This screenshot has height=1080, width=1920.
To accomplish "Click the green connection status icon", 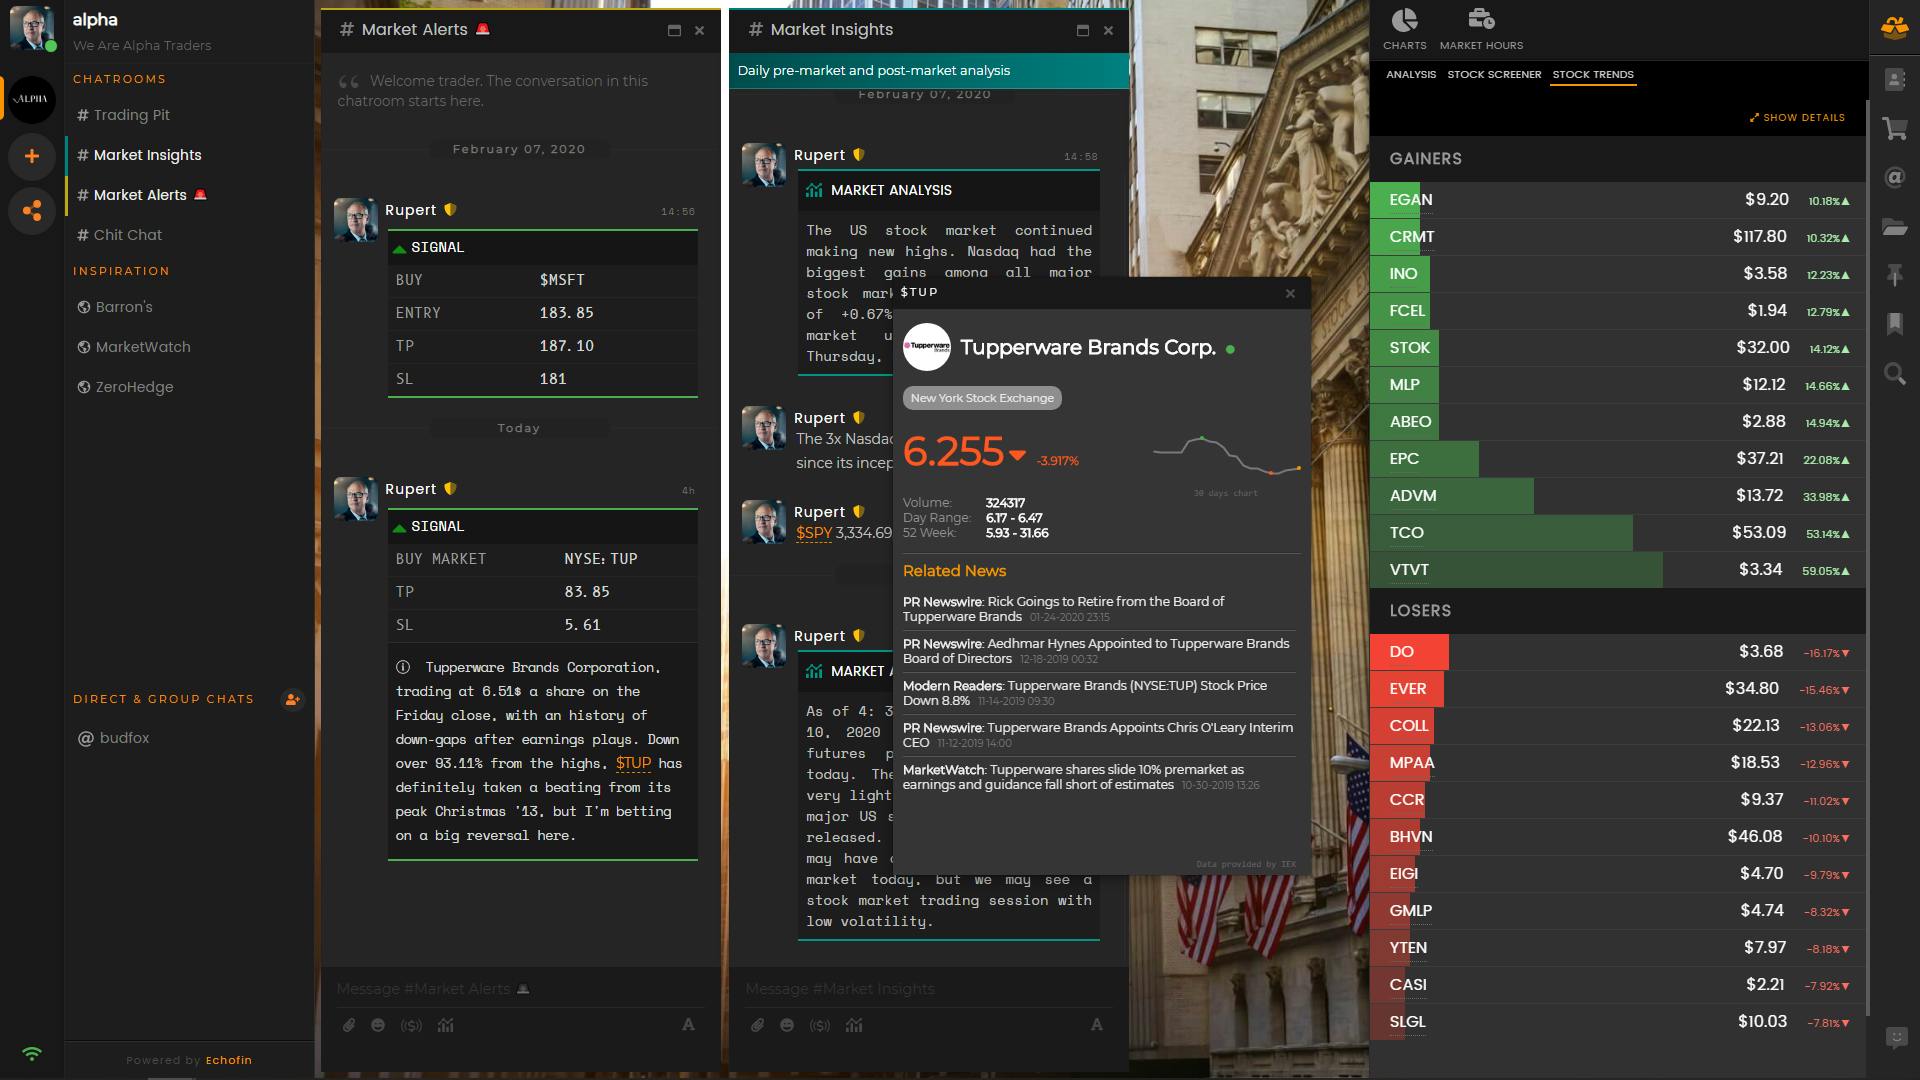I will pyautogui.click(x=32, y=1054).
